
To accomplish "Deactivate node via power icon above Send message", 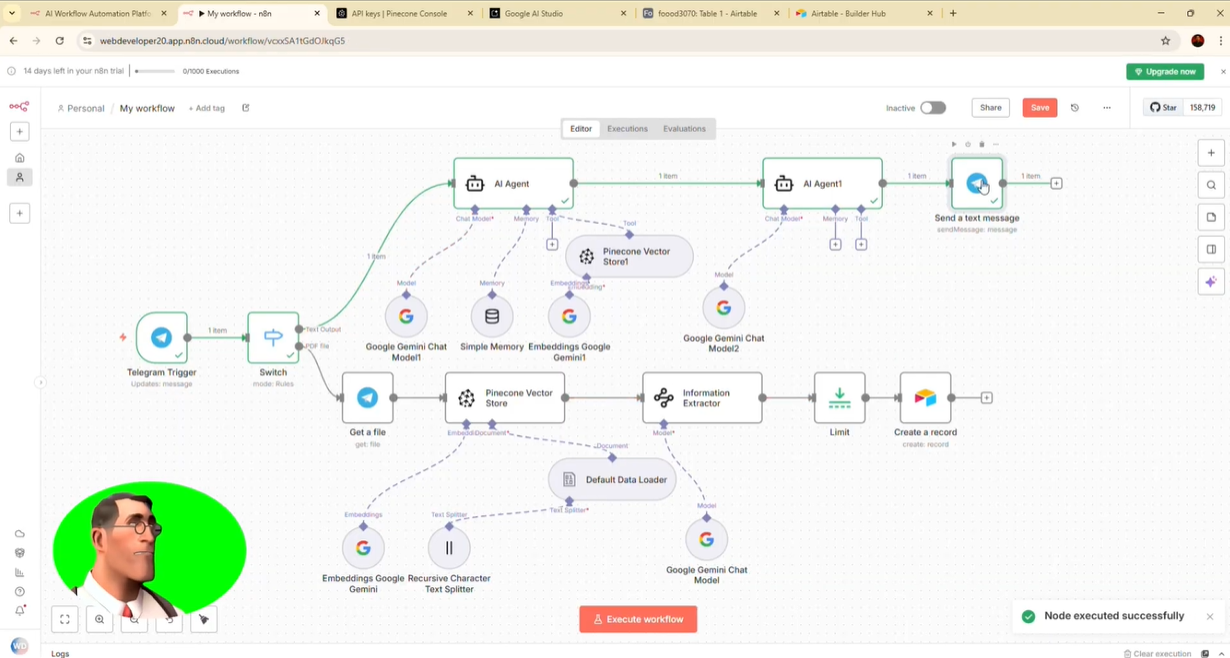I will (x=968, y=145).
